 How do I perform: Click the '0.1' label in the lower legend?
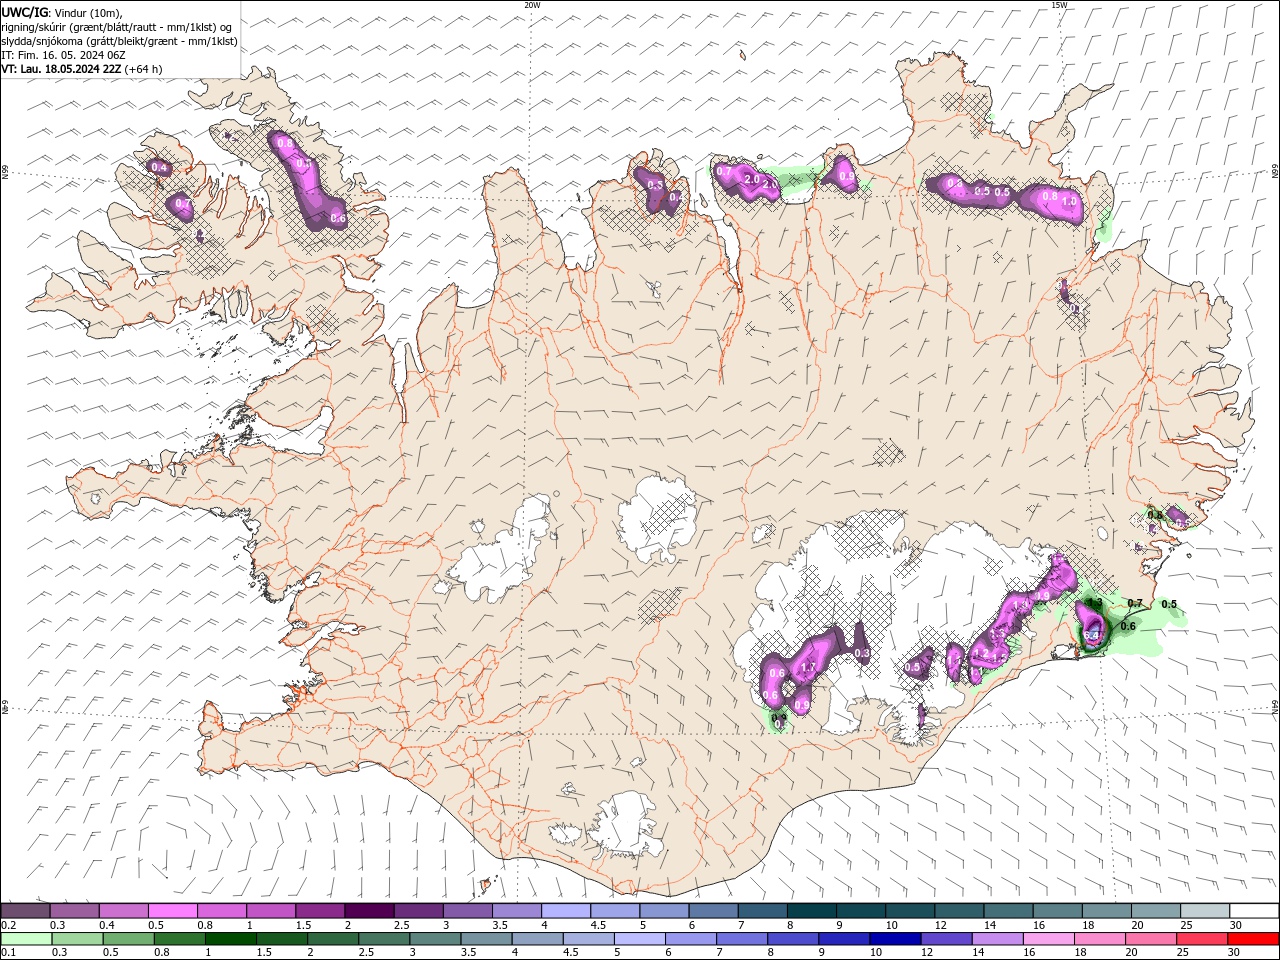tap(9, 953)
